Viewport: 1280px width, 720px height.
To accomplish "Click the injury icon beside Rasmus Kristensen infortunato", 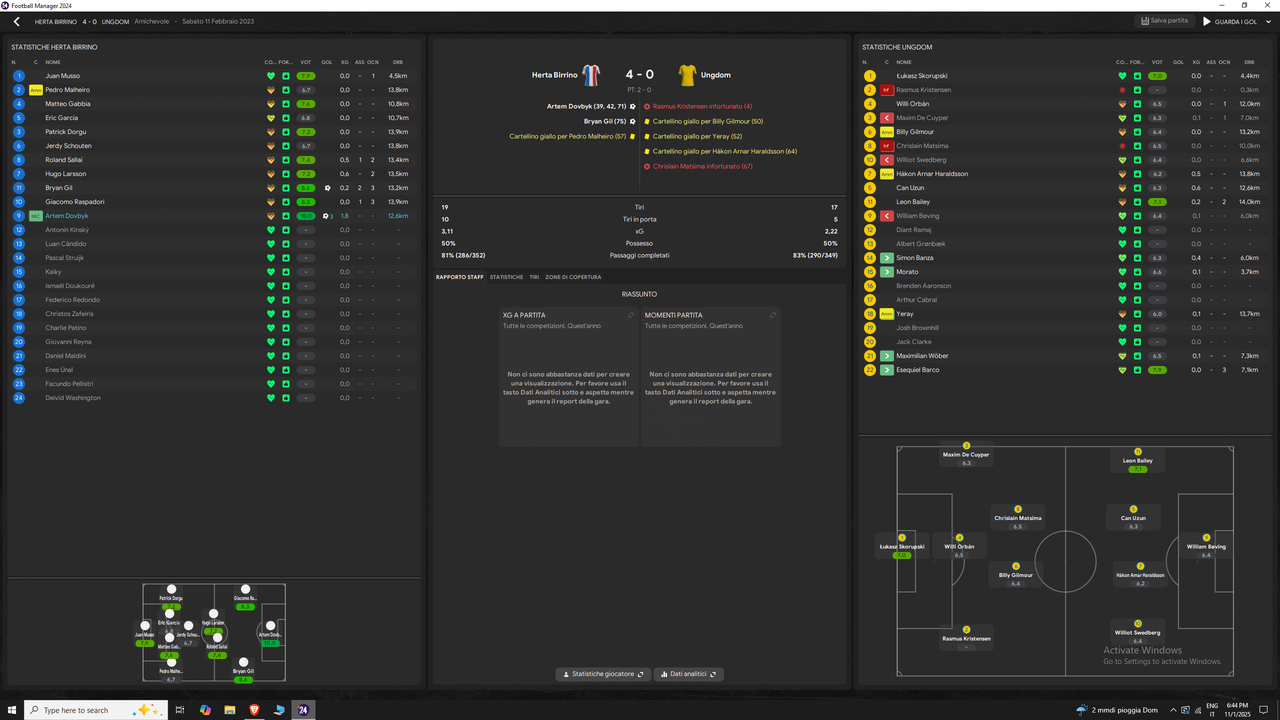I will tap(647, 106).
